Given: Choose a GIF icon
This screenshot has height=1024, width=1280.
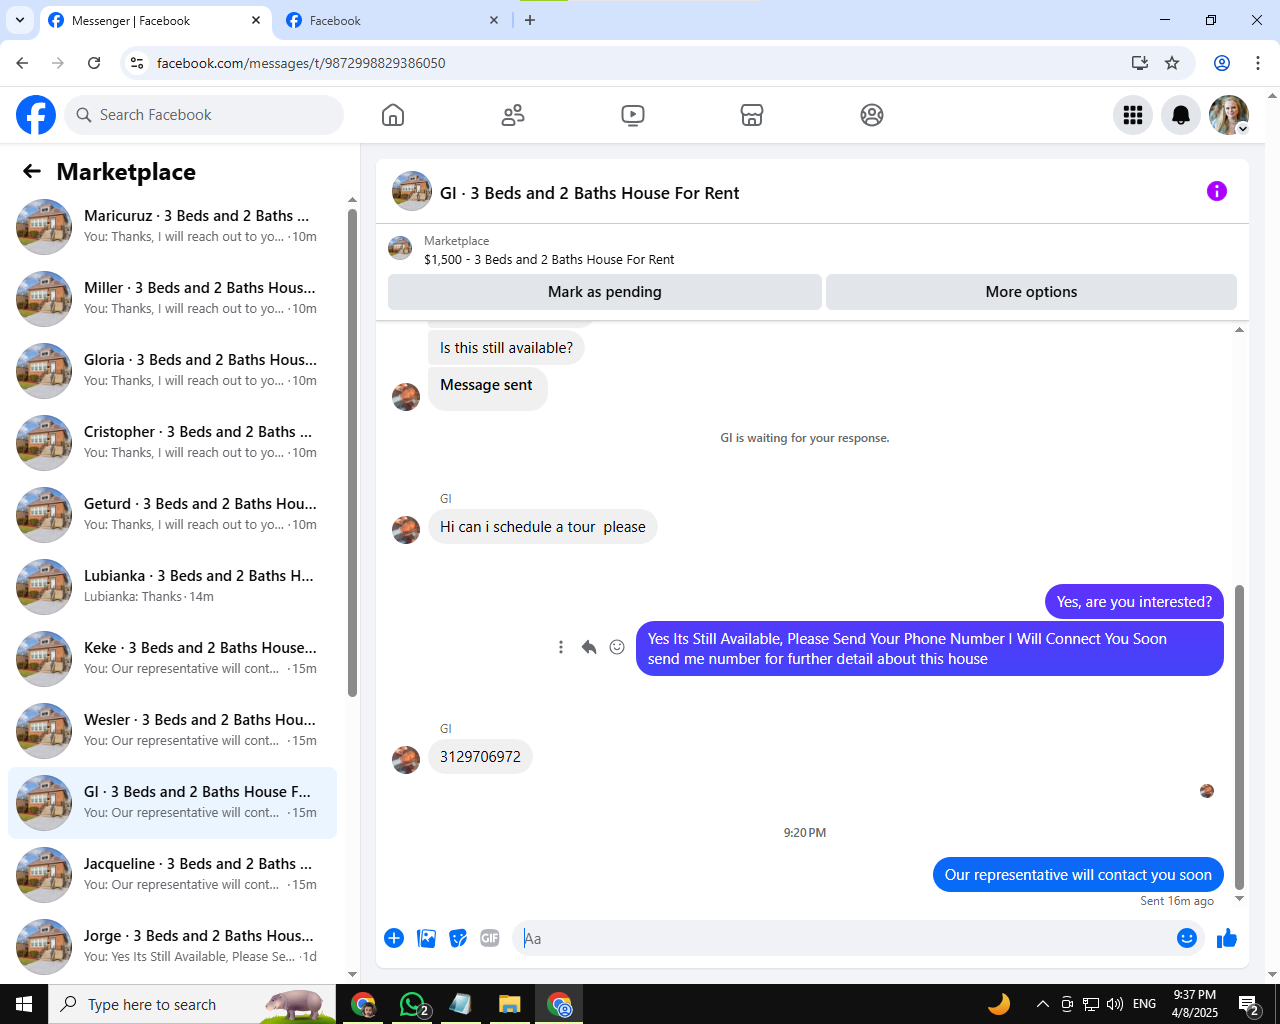Looking at the screenshot, I should pyautogui.click(x=490, y=938).
